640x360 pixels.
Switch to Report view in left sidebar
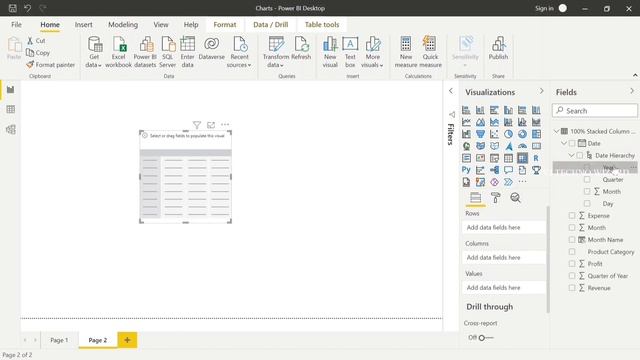point(11,89)
